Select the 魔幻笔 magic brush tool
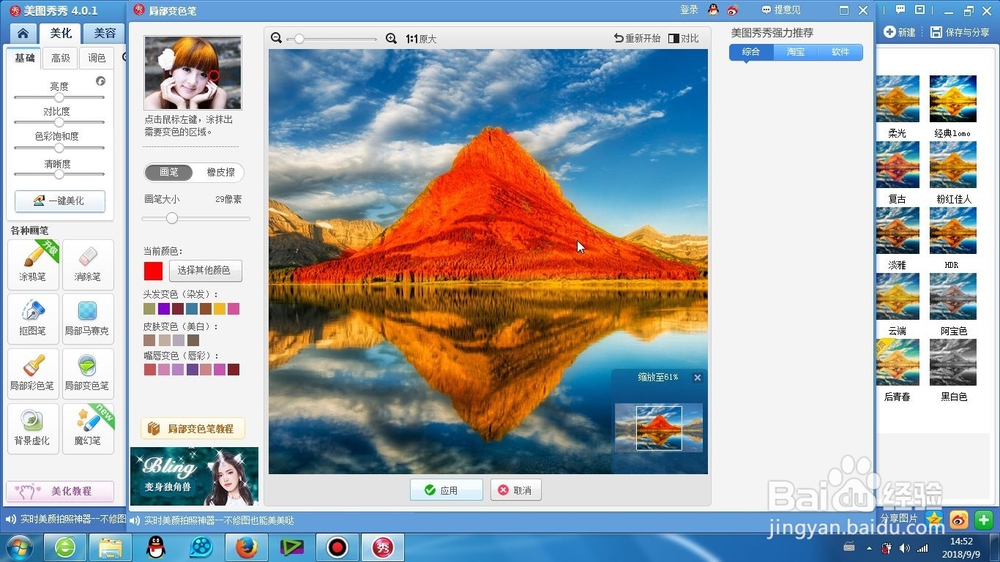 [87, 428]
